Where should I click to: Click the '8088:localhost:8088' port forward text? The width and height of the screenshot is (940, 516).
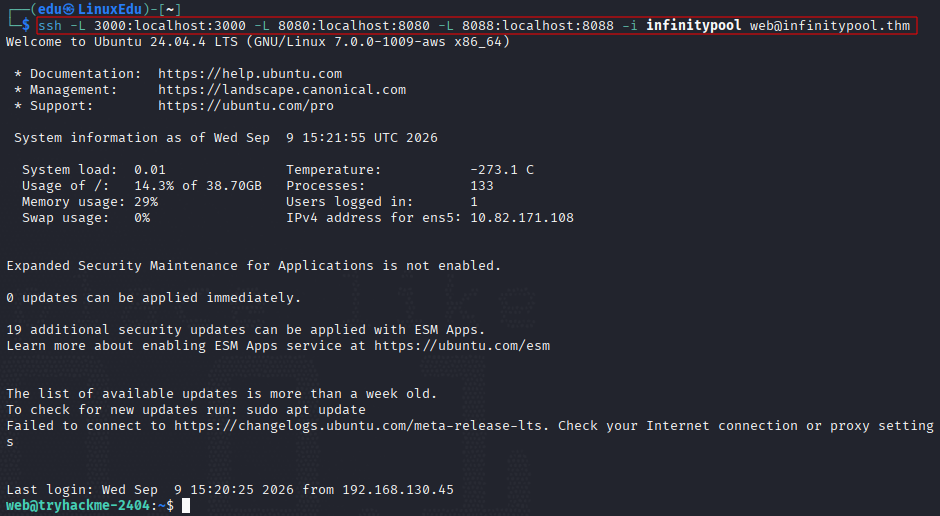tap(538, 26)
